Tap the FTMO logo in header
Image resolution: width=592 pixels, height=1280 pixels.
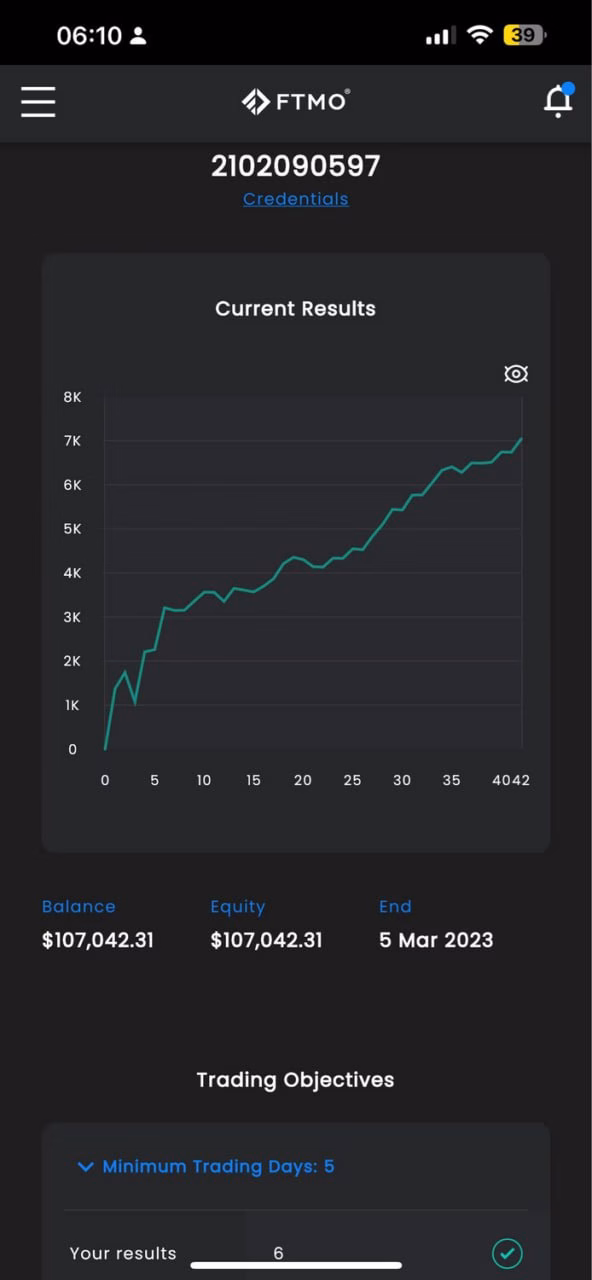pos(296,101)
